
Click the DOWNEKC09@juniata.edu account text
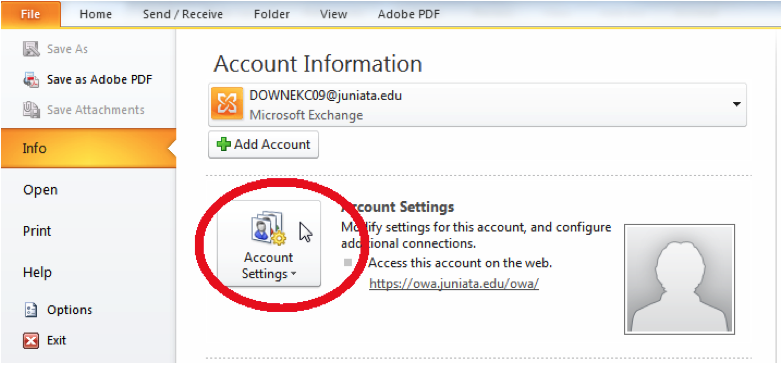pyautogui.click(x=326, y=95)
